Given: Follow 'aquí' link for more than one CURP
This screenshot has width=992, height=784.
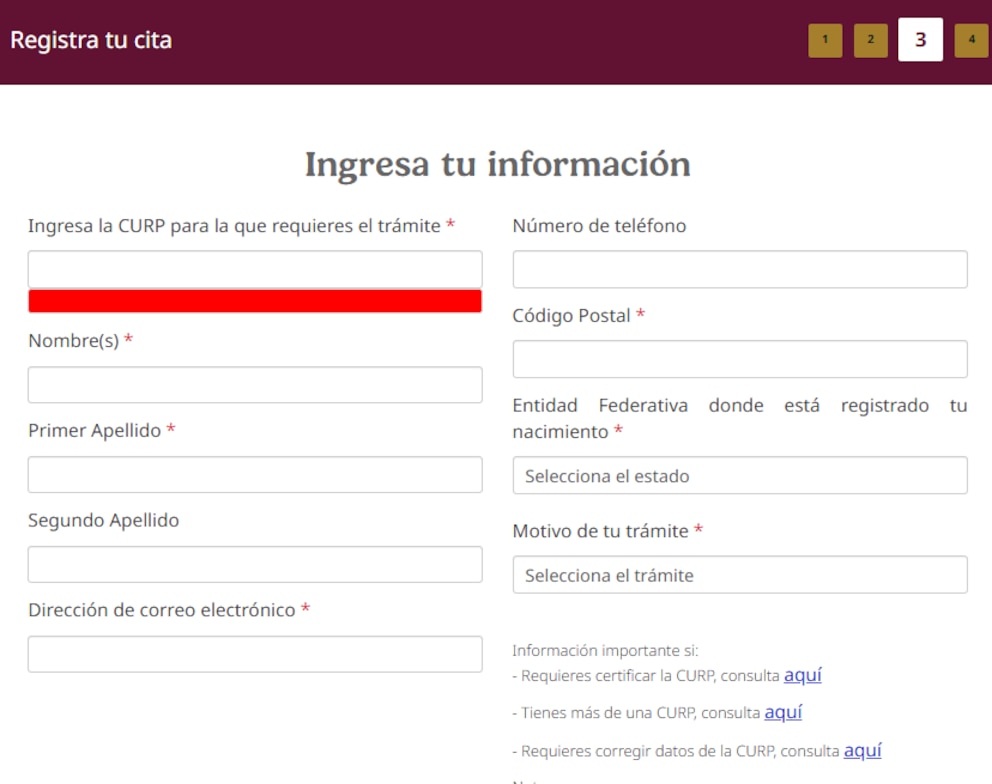Looking at the screenshot, I should coord(783,713).
